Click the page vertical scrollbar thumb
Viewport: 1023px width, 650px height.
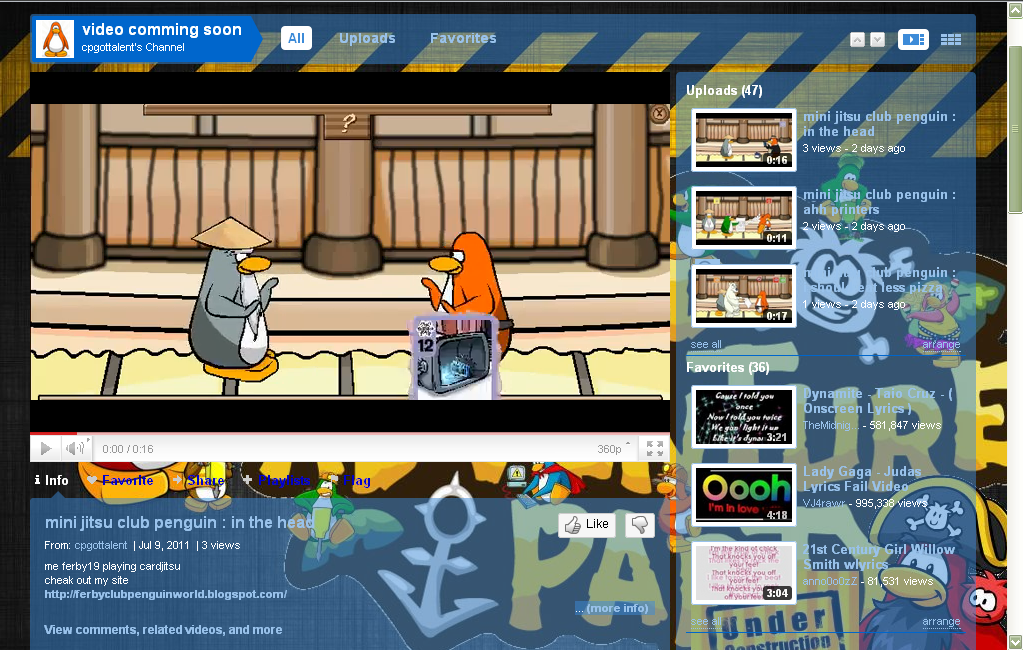click(x=1015, y=129)
